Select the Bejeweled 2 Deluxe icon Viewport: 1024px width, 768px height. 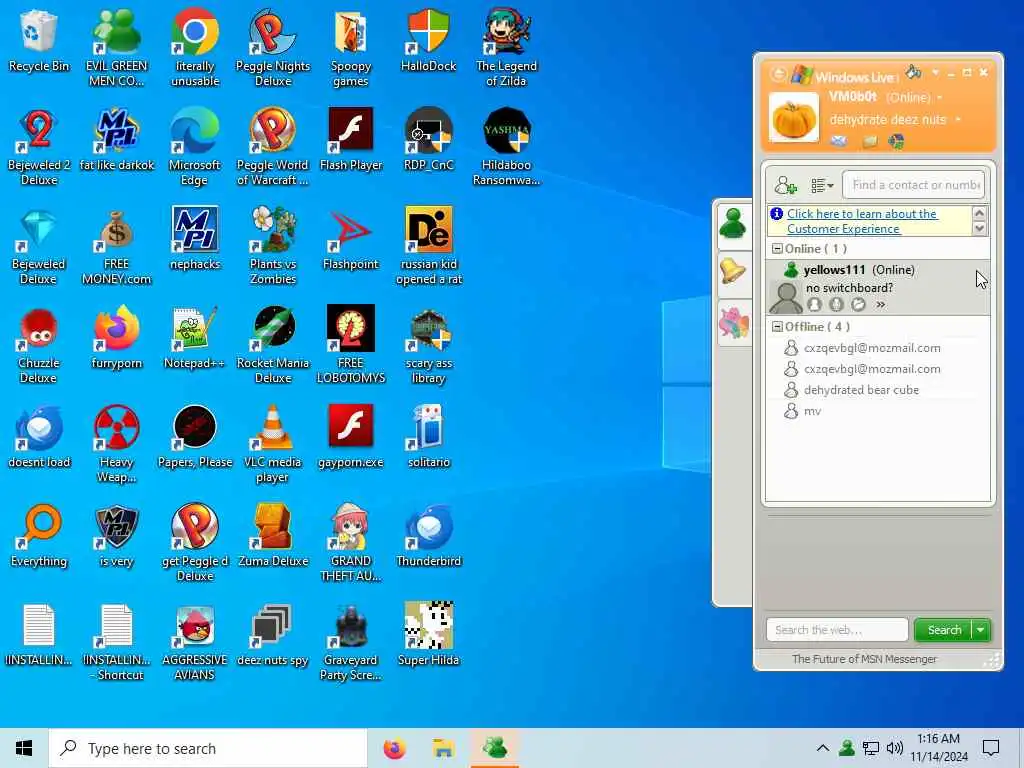pos(39,147)
